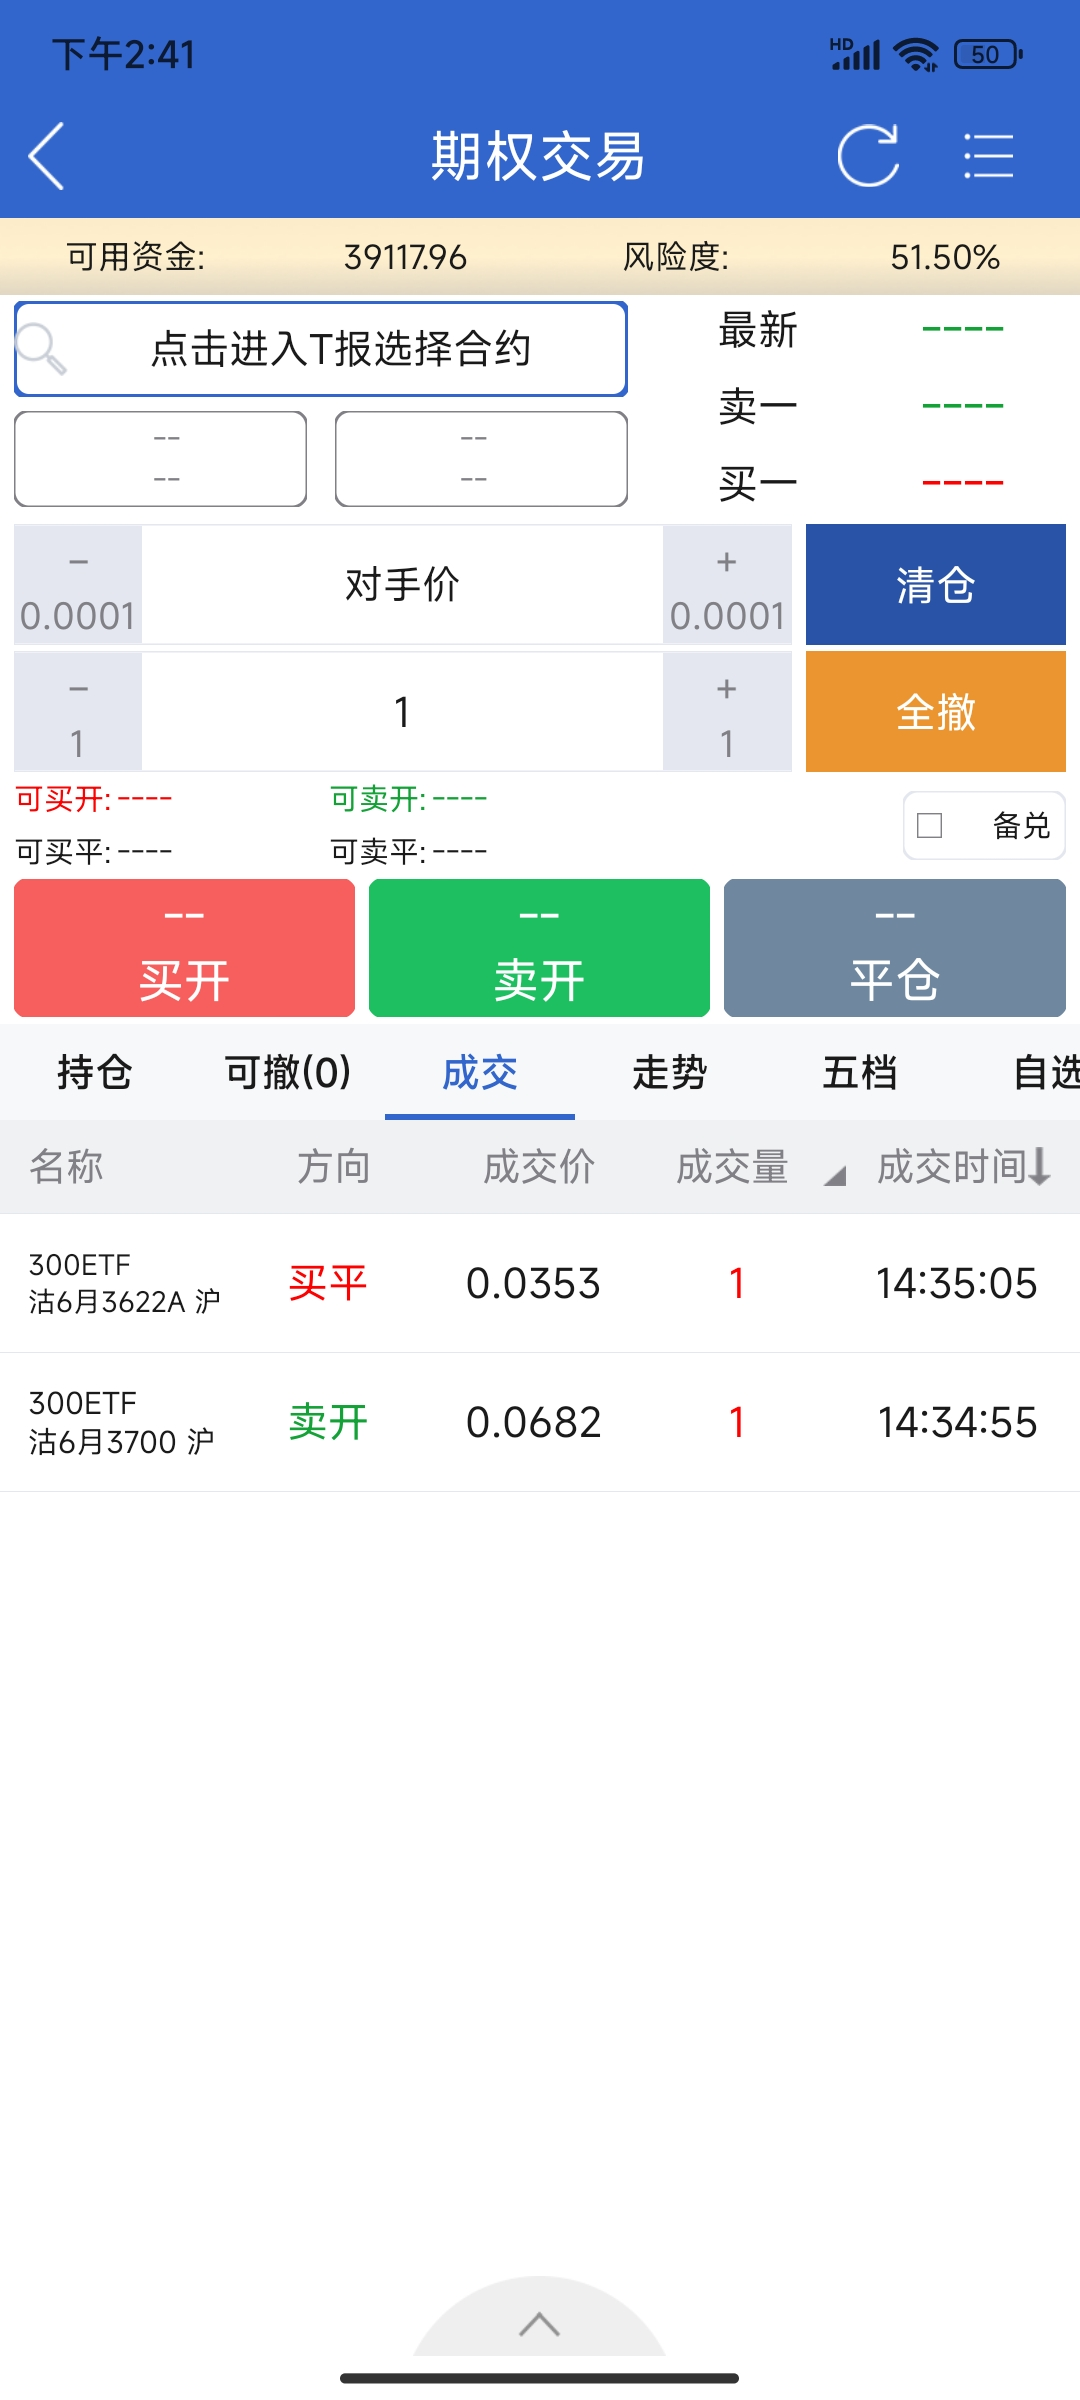Refresh the options trading page
Screen dimensions: 1080x2400
click(x=867, y=156)
